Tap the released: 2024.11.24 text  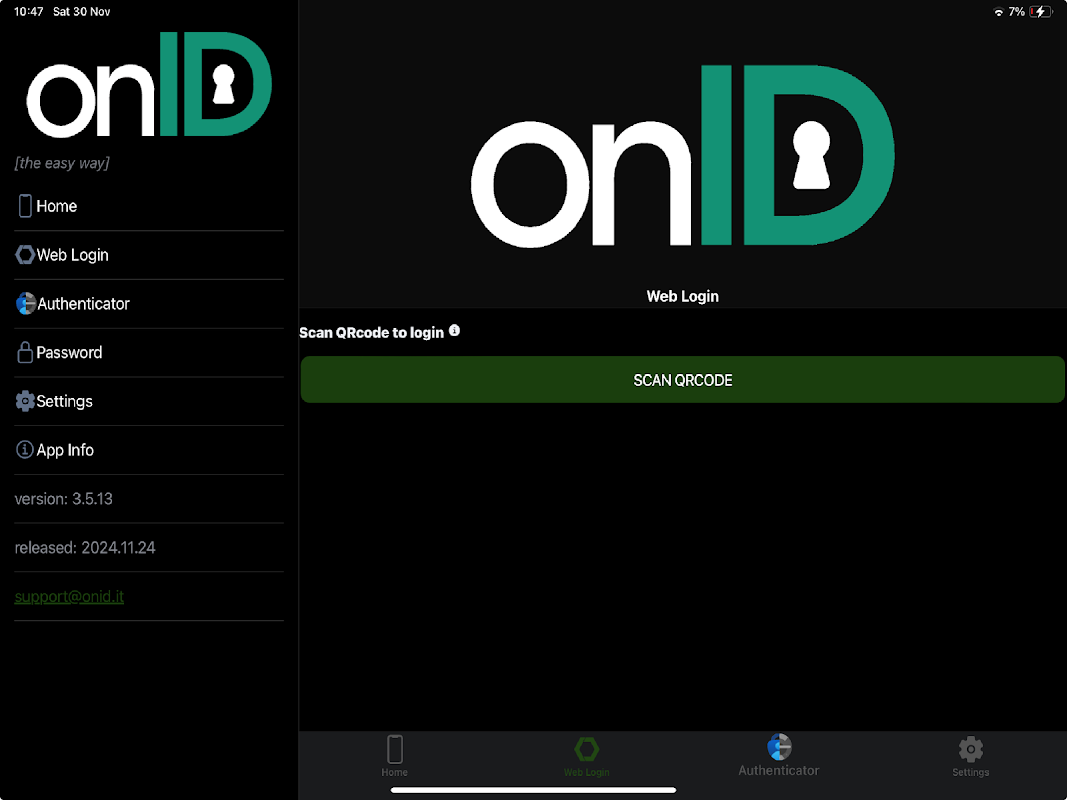(x=85, y=548)
